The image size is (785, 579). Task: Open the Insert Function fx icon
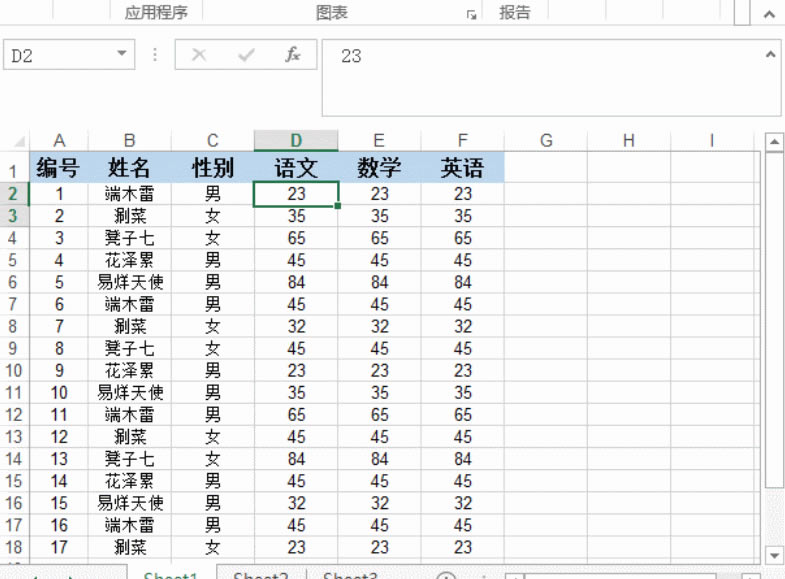[x=292, y=55]
